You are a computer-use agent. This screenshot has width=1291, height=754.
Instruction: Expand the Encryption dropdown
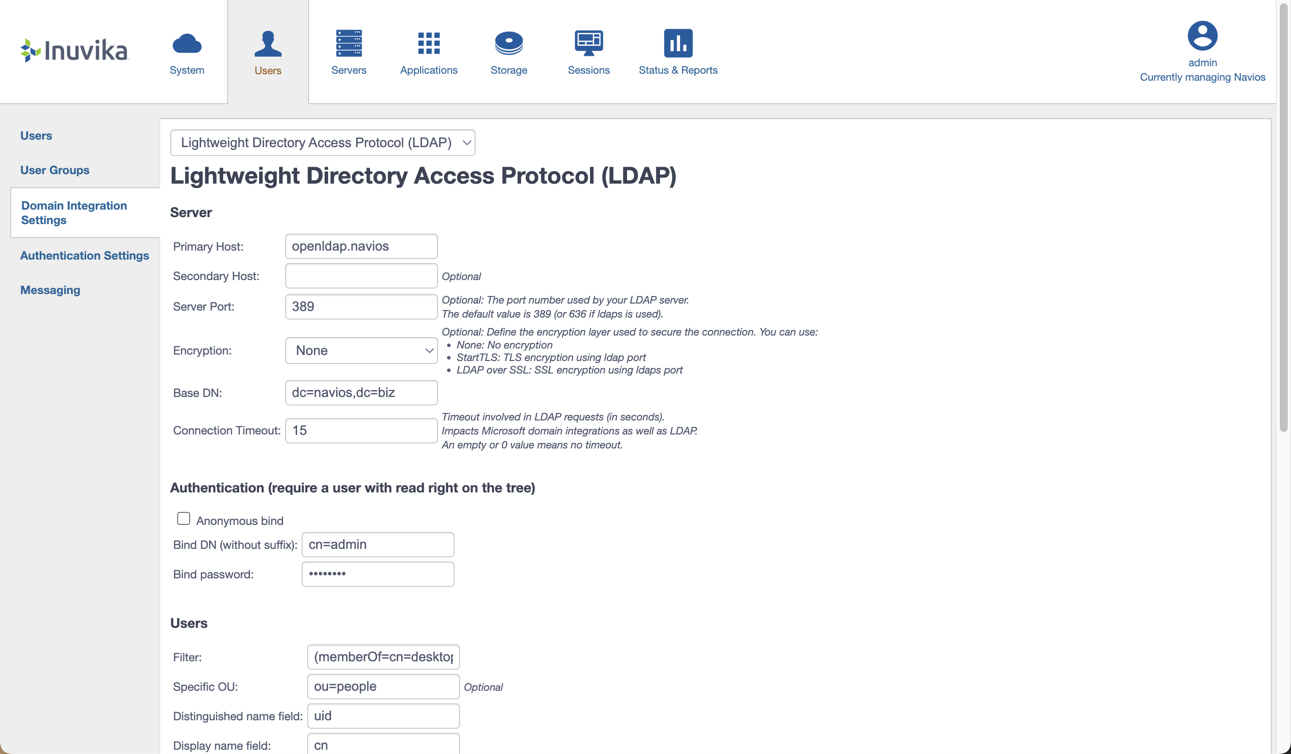click(361, 350)
